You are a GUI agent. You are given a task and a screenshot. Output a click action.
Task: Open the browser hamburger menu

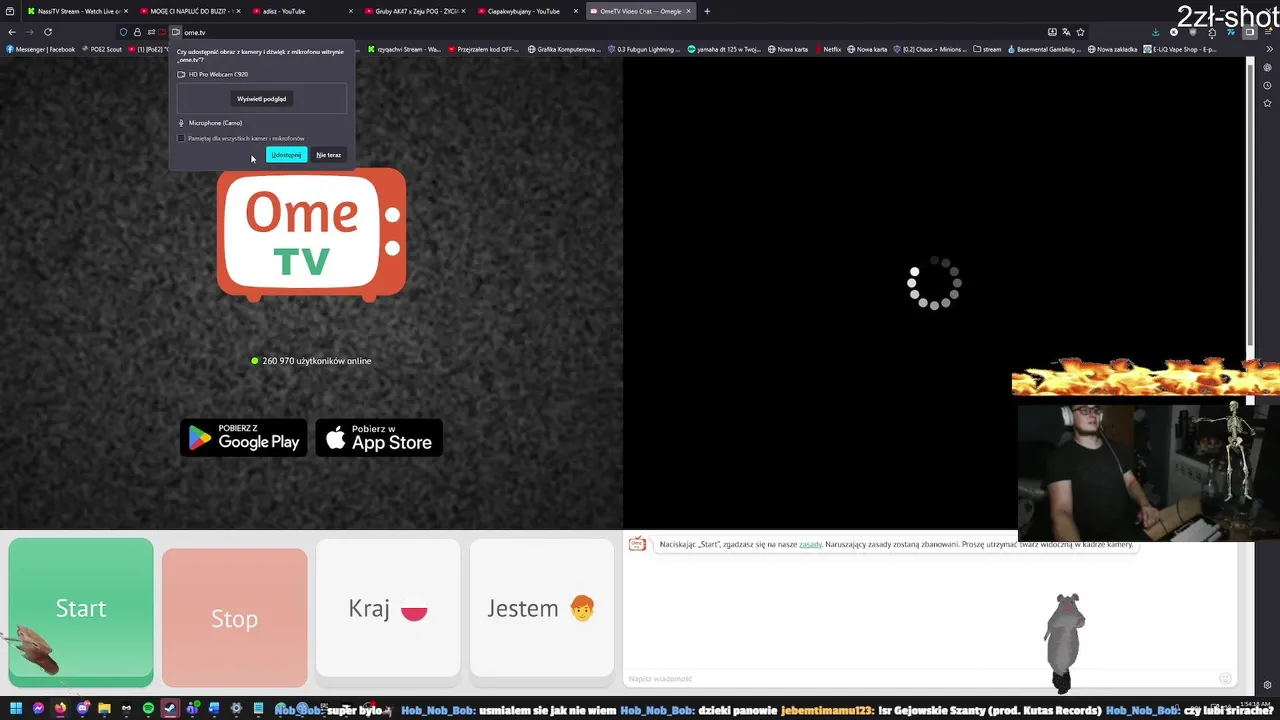1269,32
